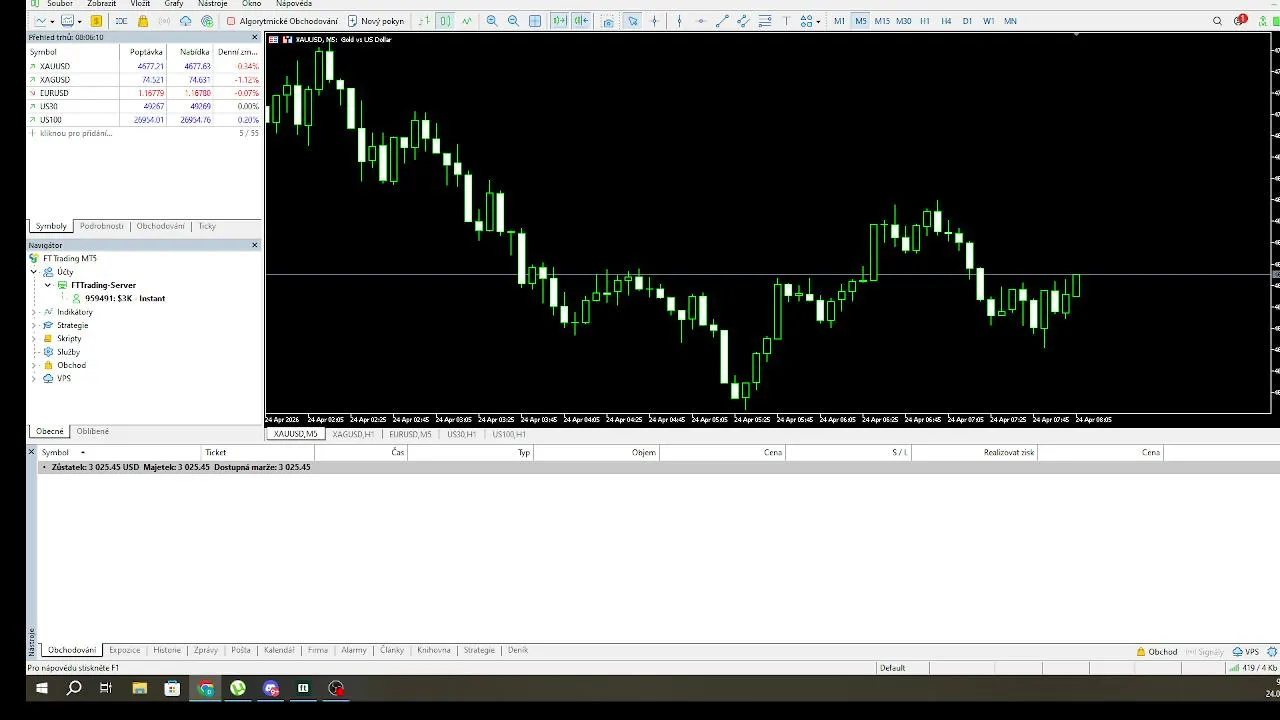Expand the Indikátory tree node
Screen dimensions: 1280x720
pyautogui.click(x=34, y=312)
